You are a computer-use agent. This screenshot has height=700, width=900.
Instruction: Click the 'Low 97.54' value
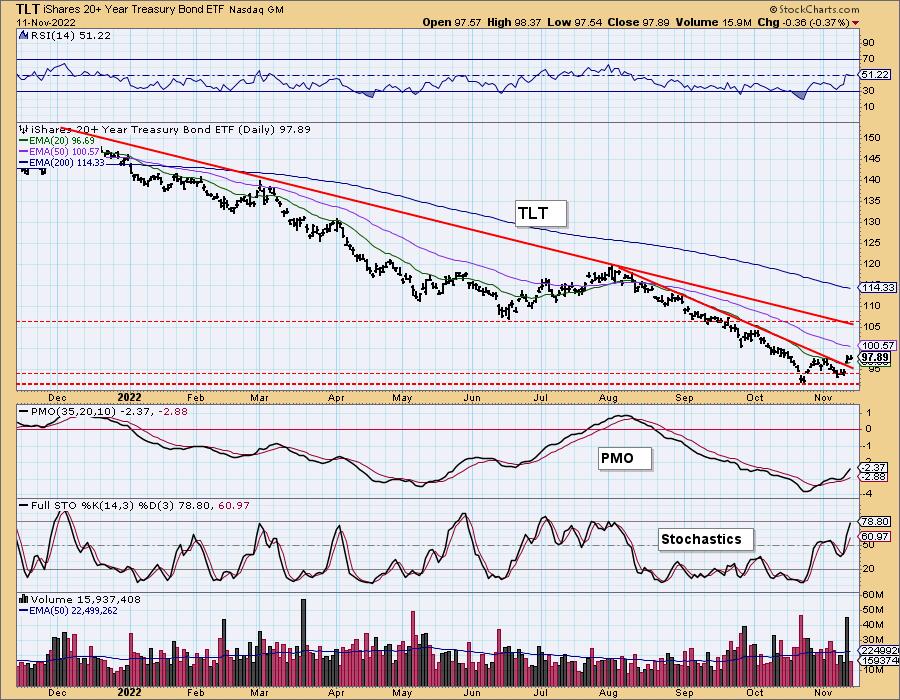coord(573,22)
